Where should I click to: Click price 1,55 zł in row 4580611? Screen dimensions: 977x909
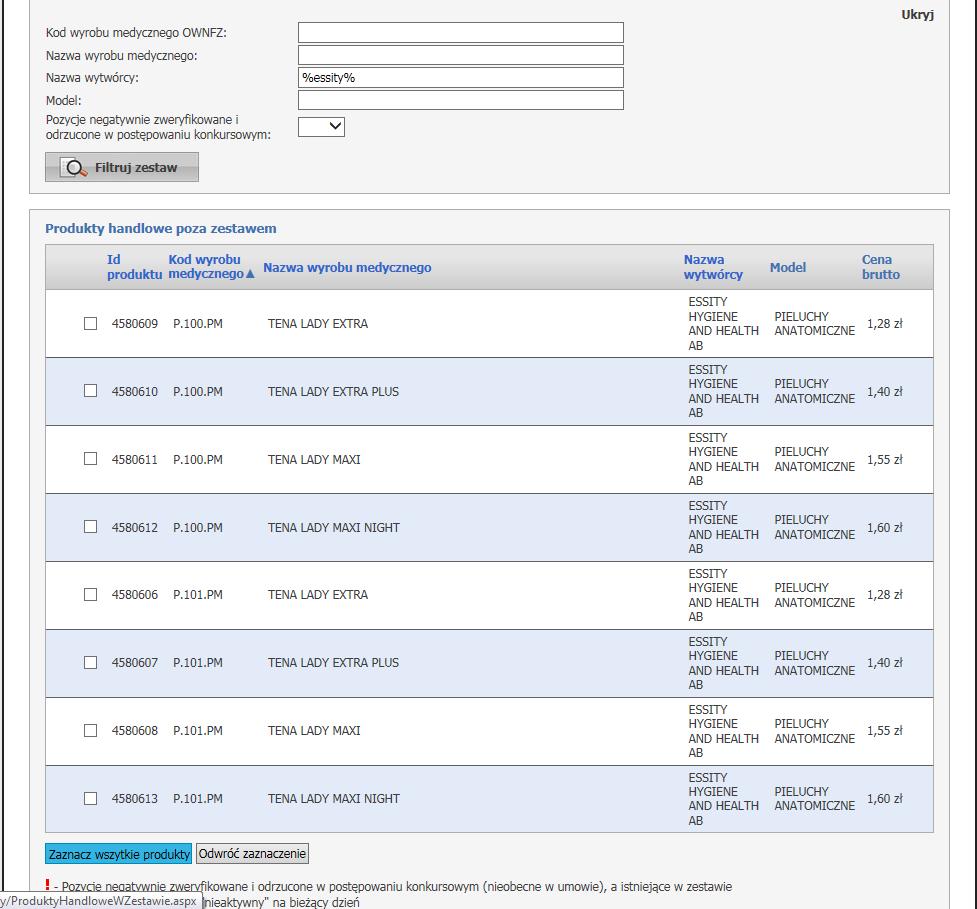click(x=884, y=459)
